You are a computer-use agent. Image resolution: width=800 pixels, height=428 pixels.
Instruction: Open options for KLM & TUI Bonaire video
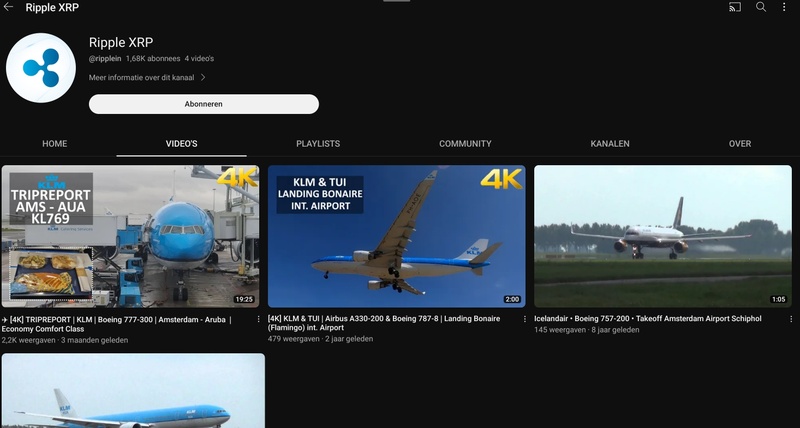(x=524, y=319)
